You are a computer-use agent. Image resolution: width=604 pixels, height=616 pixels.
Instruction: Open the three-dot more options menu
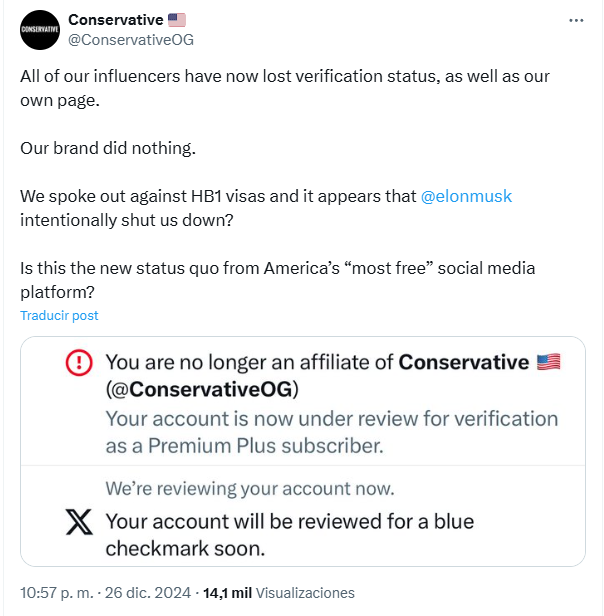(576, 21)
